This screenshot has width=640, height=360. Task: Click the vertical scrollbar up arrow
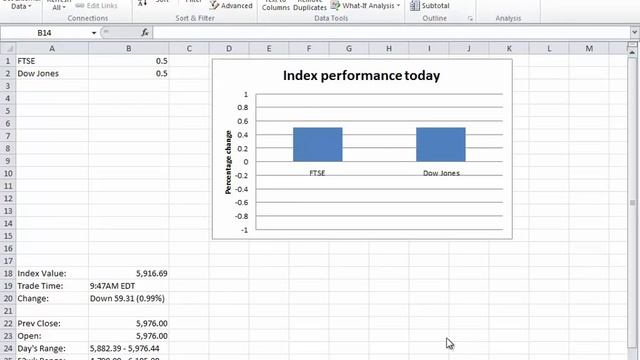pos(632,53)
